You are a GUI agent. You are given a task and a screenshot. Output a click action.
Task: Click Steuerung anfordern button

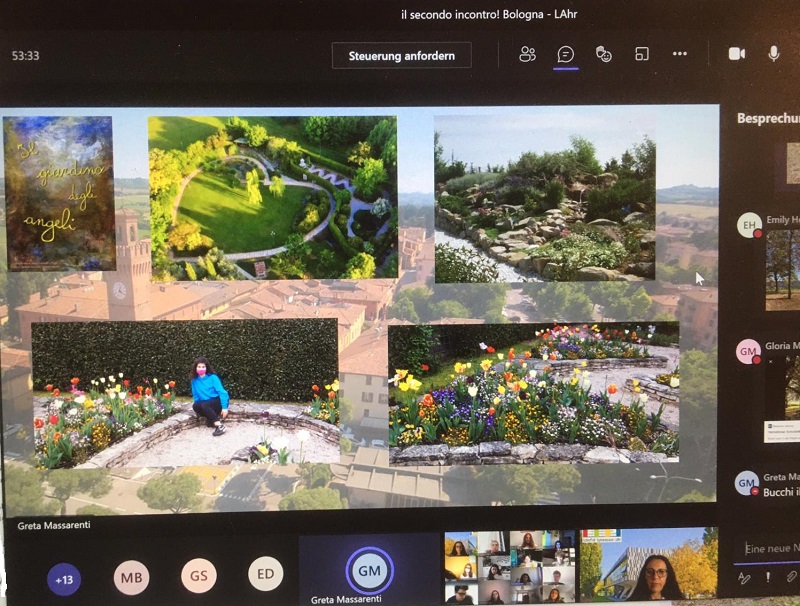(x=402, y=56)
